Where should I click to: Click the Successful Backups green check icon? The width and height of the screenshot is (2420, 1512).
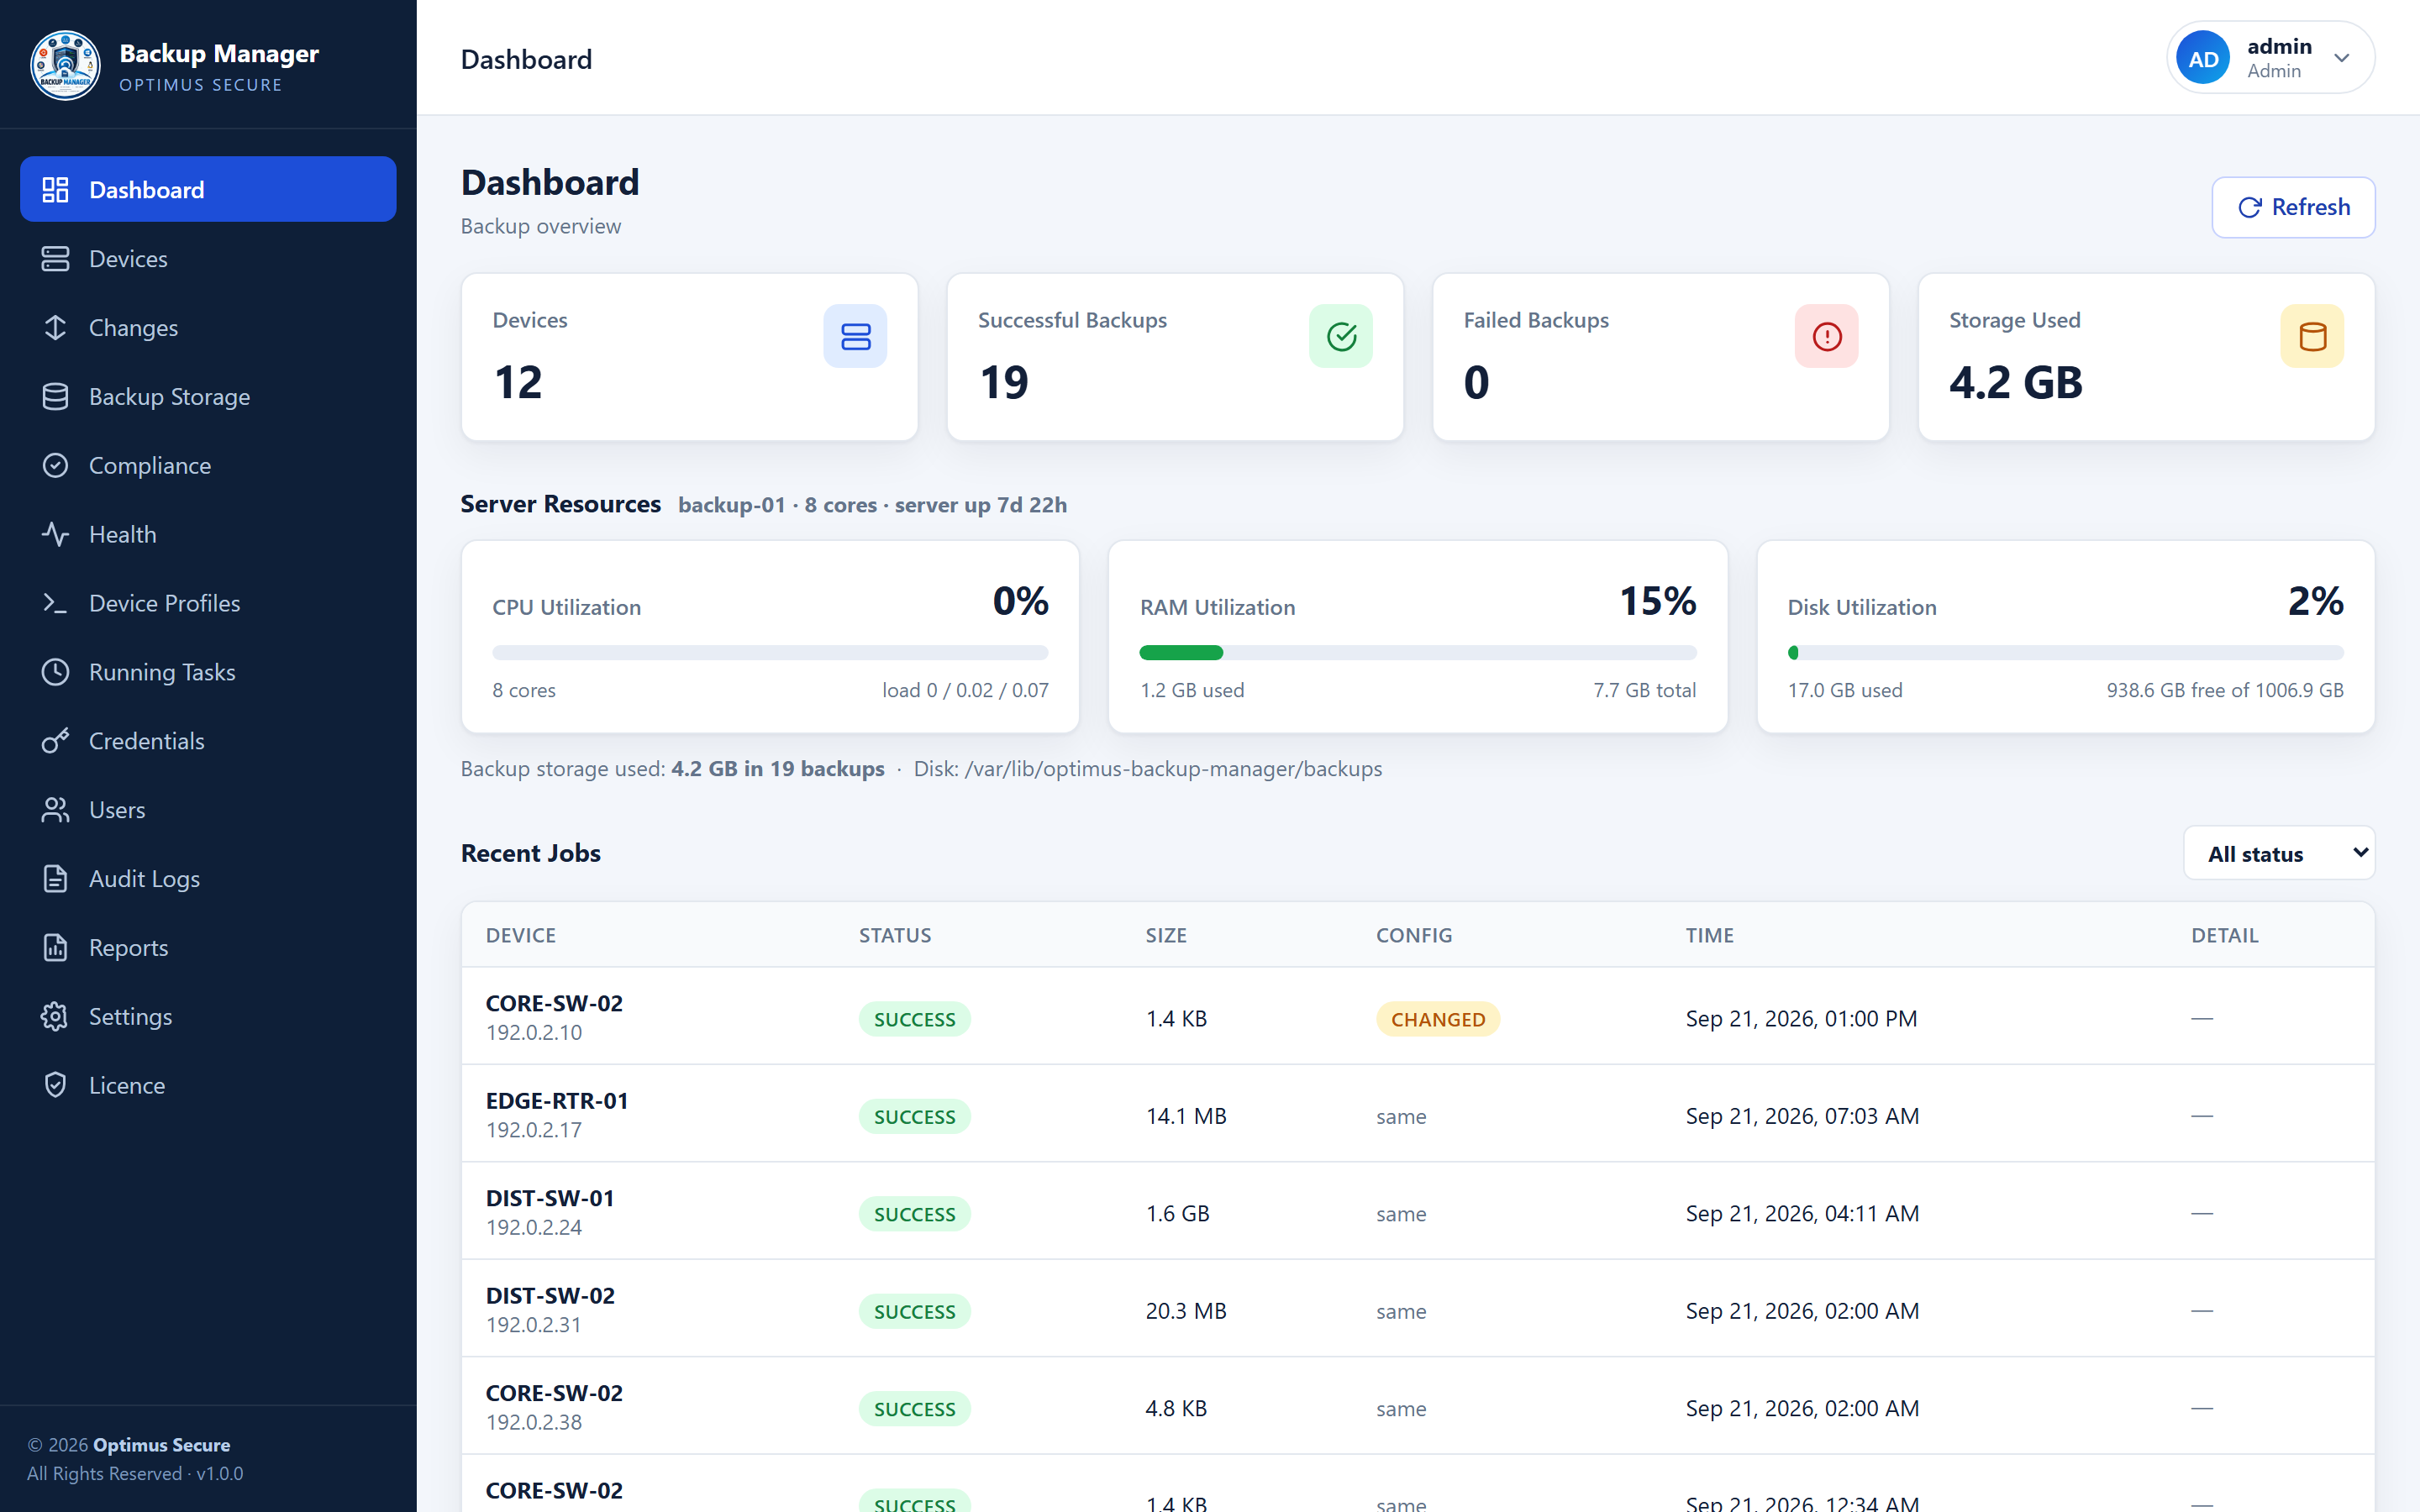1341,336
